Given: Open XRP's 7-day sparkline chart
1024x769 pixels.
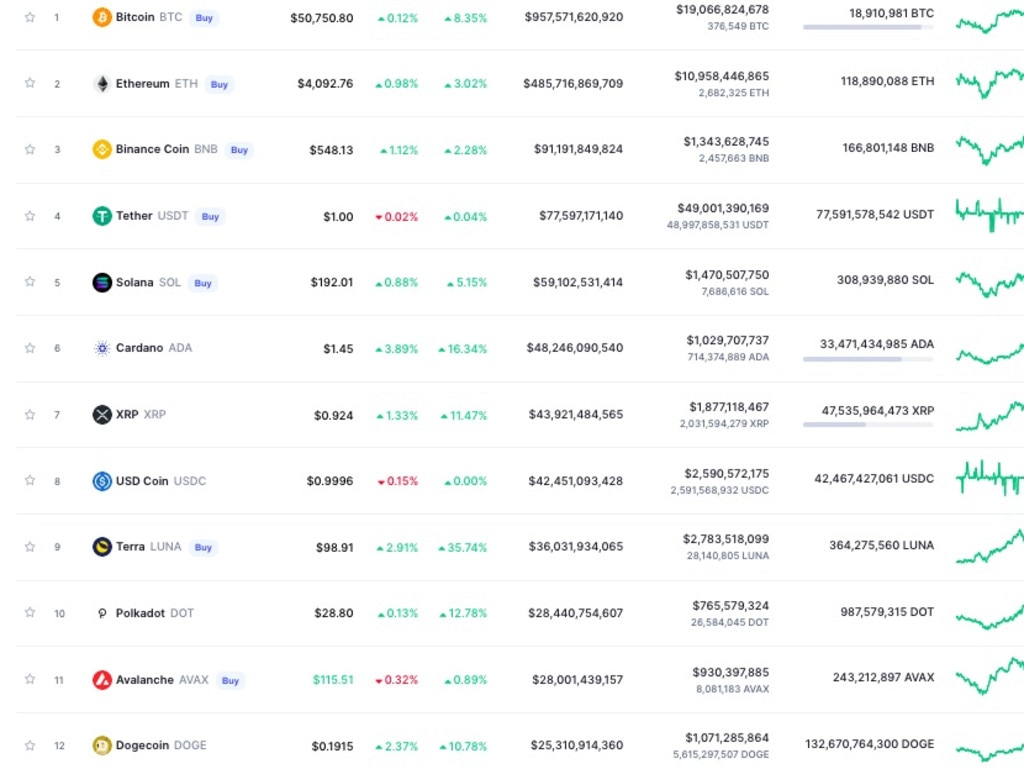Looking at the screenshot, I should tap(989, 416).
